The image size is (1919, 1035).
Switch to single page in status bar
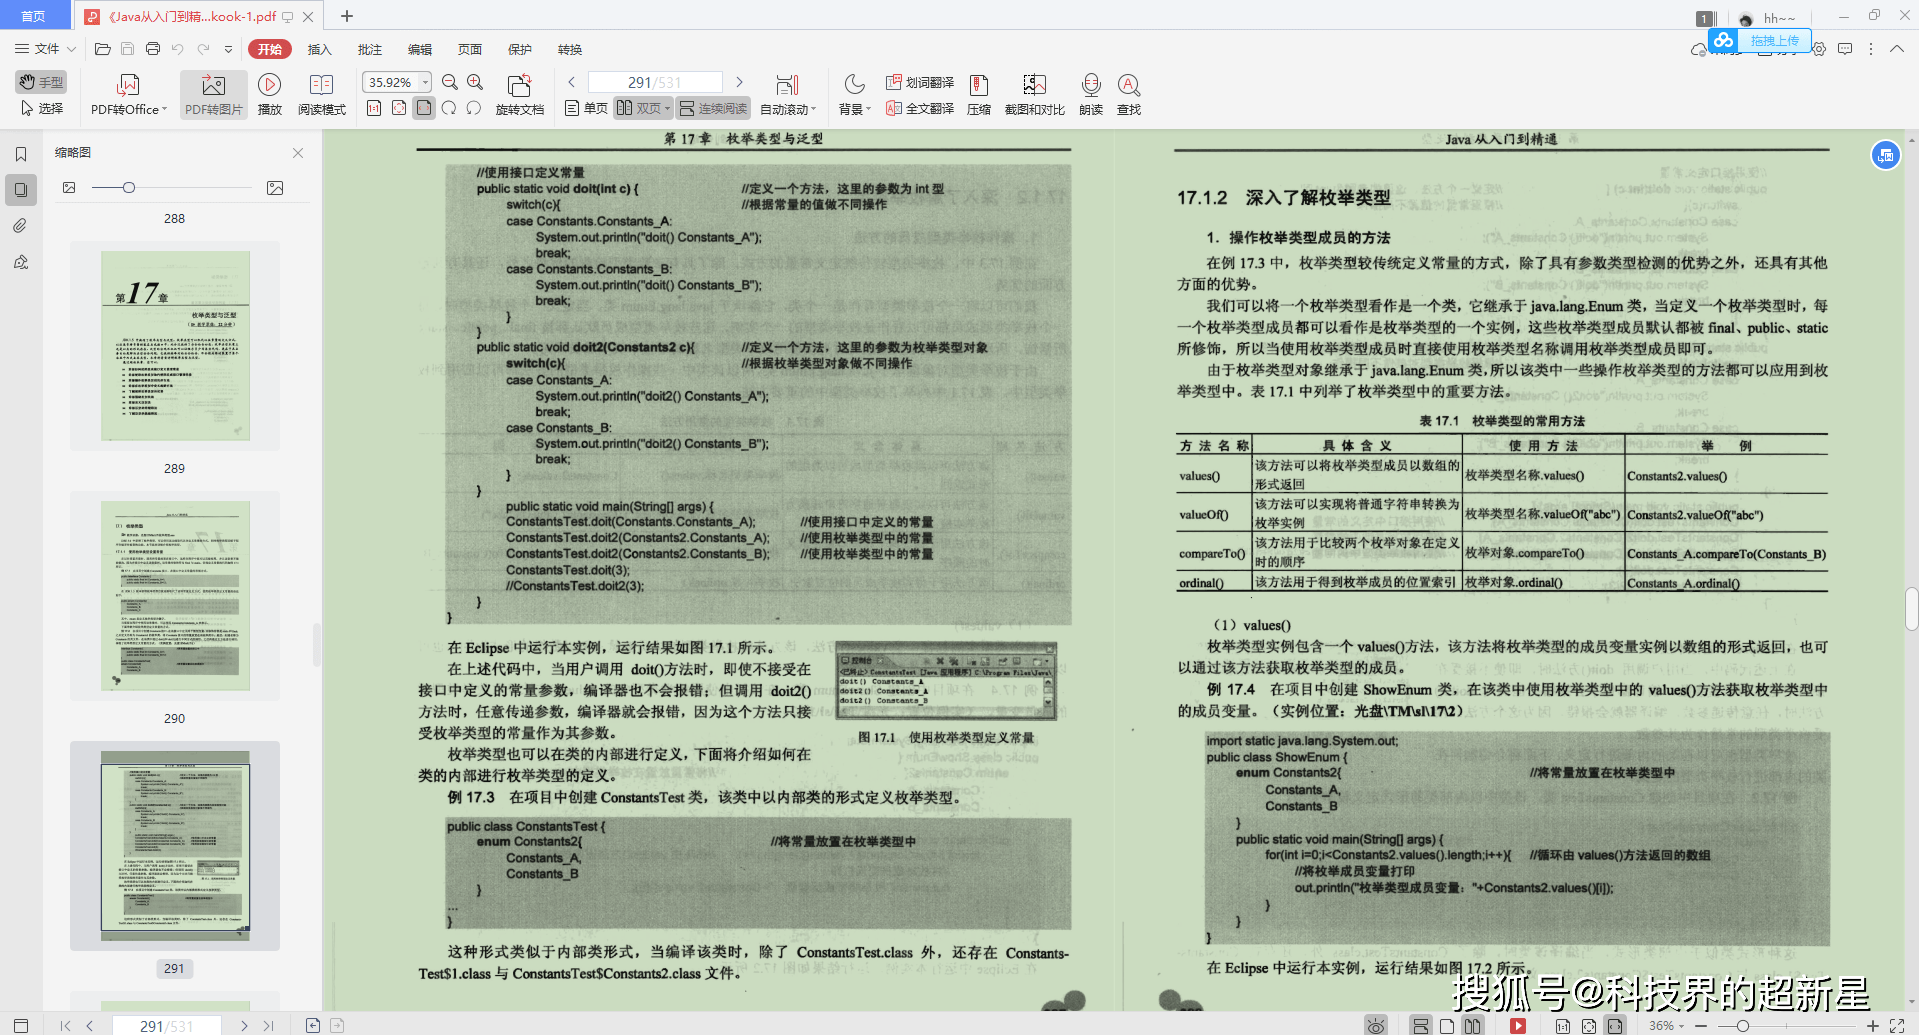(1447, 1026)
